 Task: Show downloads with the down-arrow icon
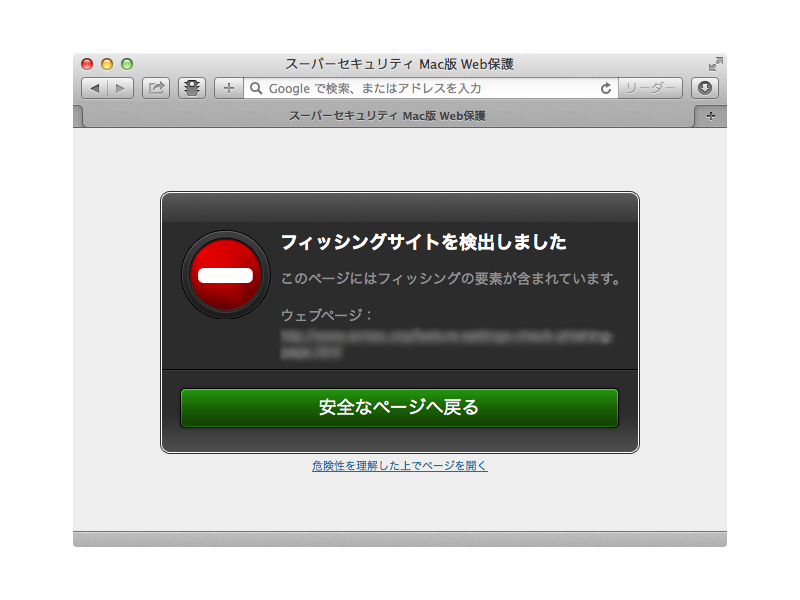click(705, 89)
